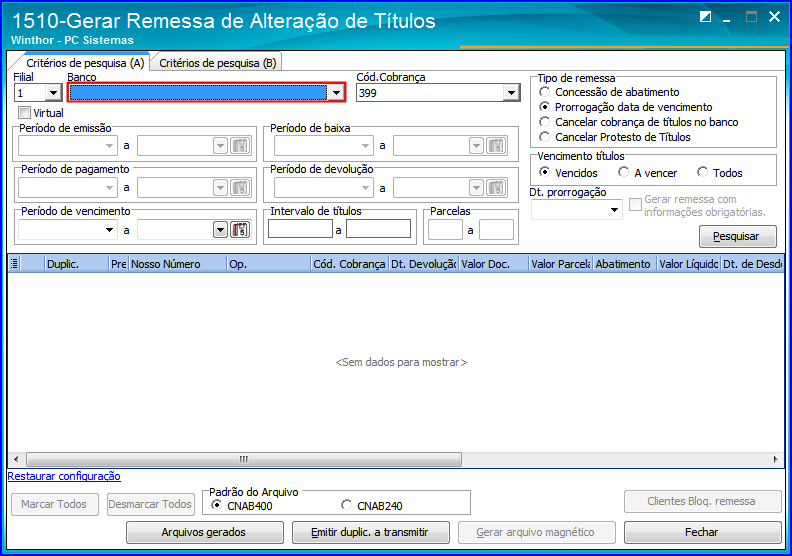Click the scrollbar left arrow
The width and height of the screenshot is (792, 556).
click(x=16, y=459)
